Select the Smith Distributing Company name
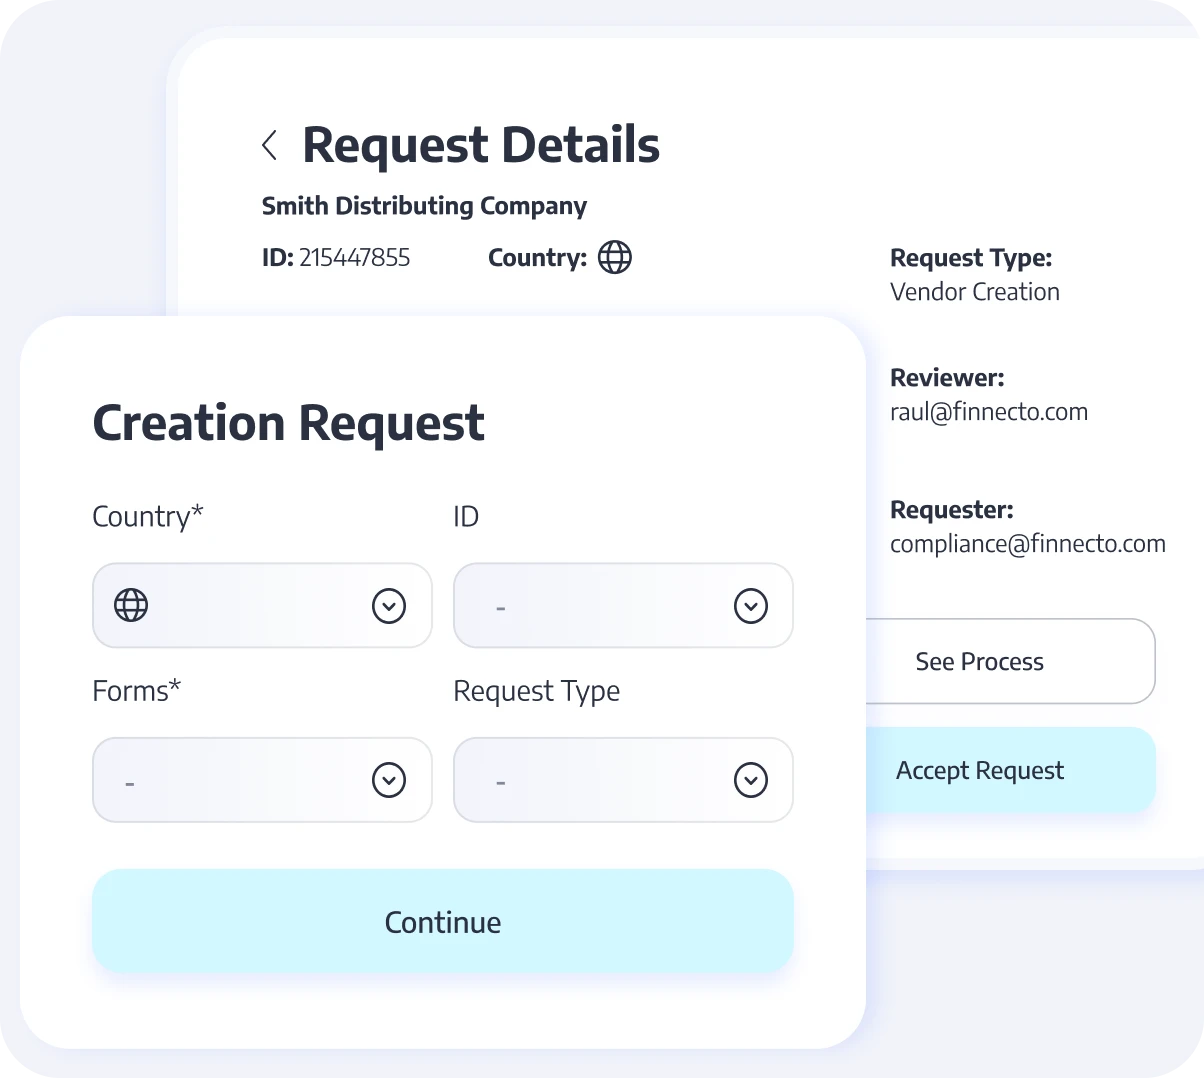 tap(424, 206)
